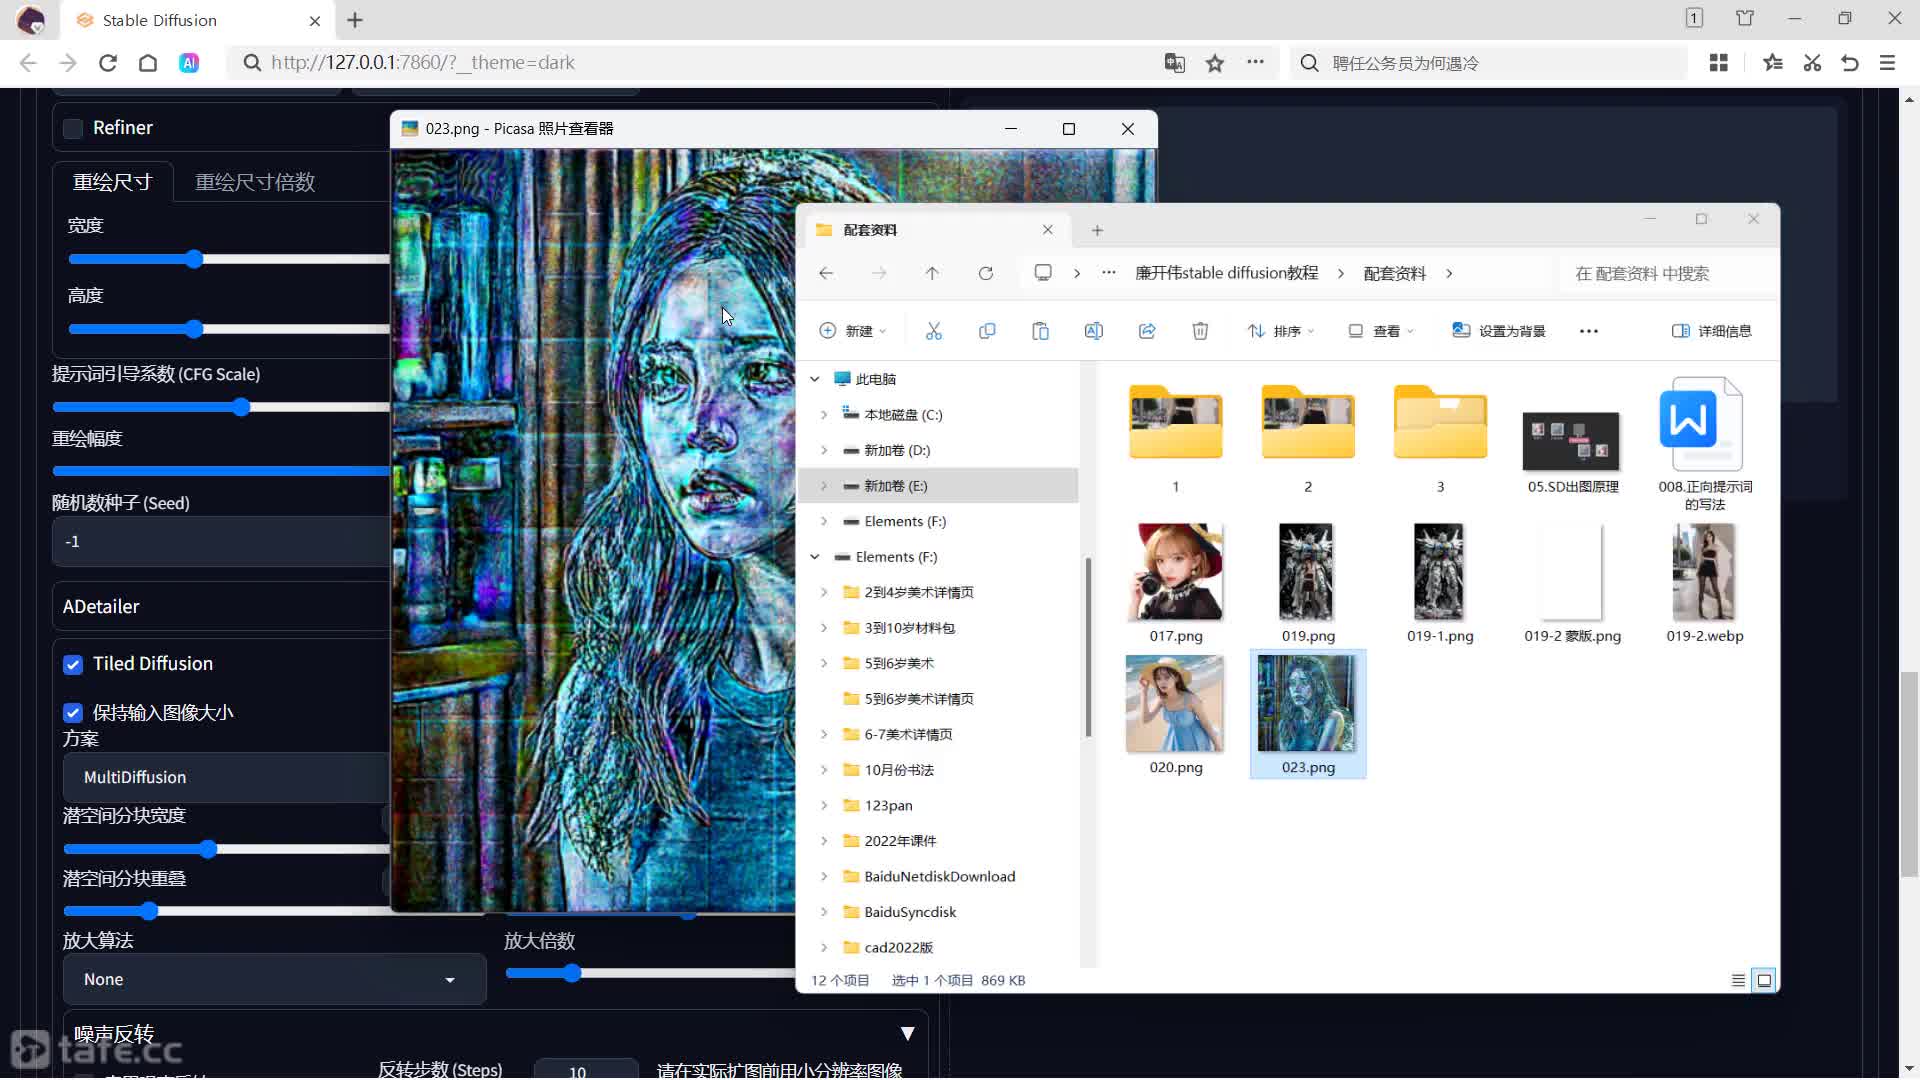Viewport: 1920px width, 1080px height.
Task: Expand the Elements F drive in sidebar
Action: click(x=824, y=520)
